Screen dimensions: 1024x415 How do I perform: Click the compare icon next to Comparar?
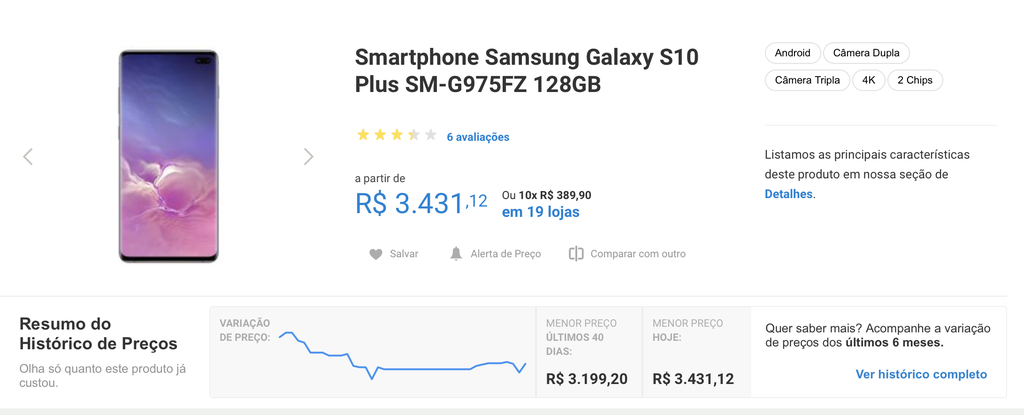[x=576, y=254]
